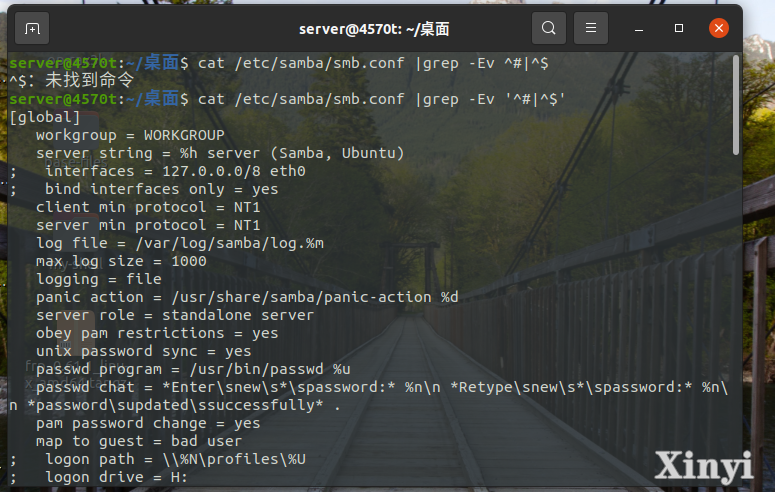Click the 'passwd chat' line
This screenshot has height=492, width=775.
pos(368,396)
